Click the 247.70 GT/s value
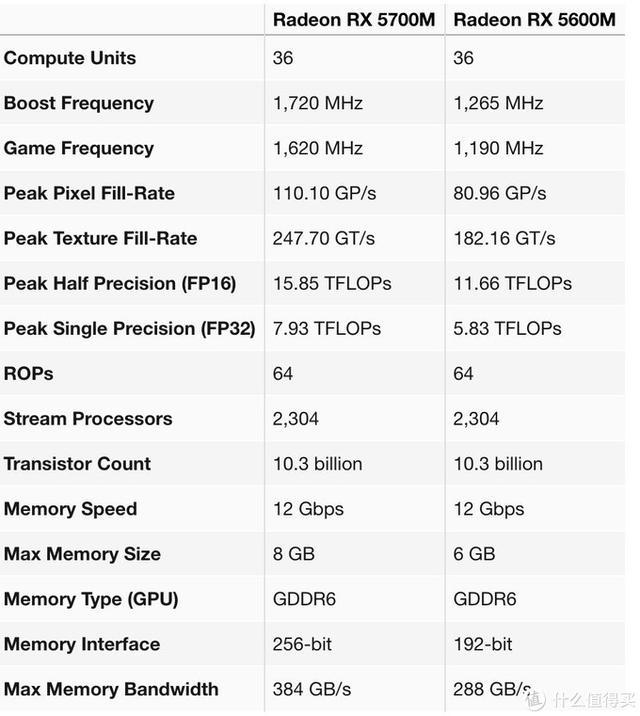This screenshot has height=716, width=640. (324, 238)
